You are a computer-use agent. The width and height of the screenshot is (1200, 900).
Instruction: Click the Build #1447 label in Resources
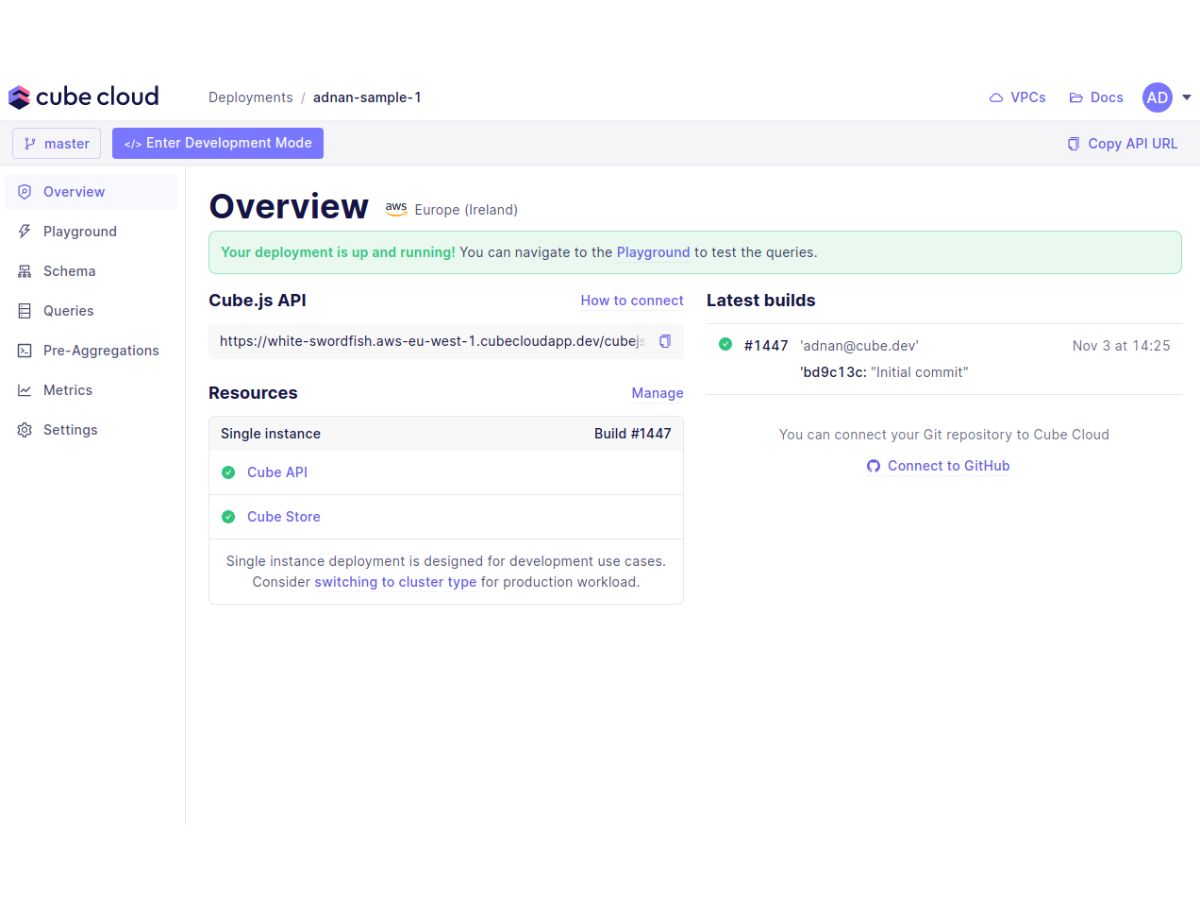tap(633, 434)
